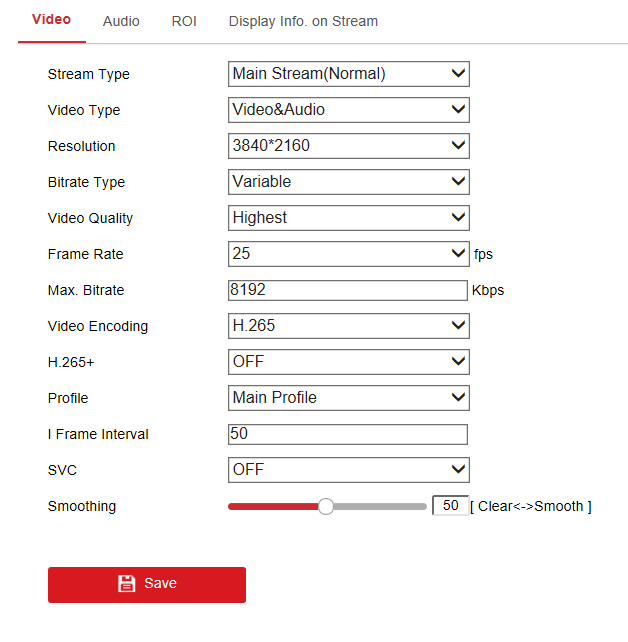Click the Smoothing slider handle

pos(326,506)
